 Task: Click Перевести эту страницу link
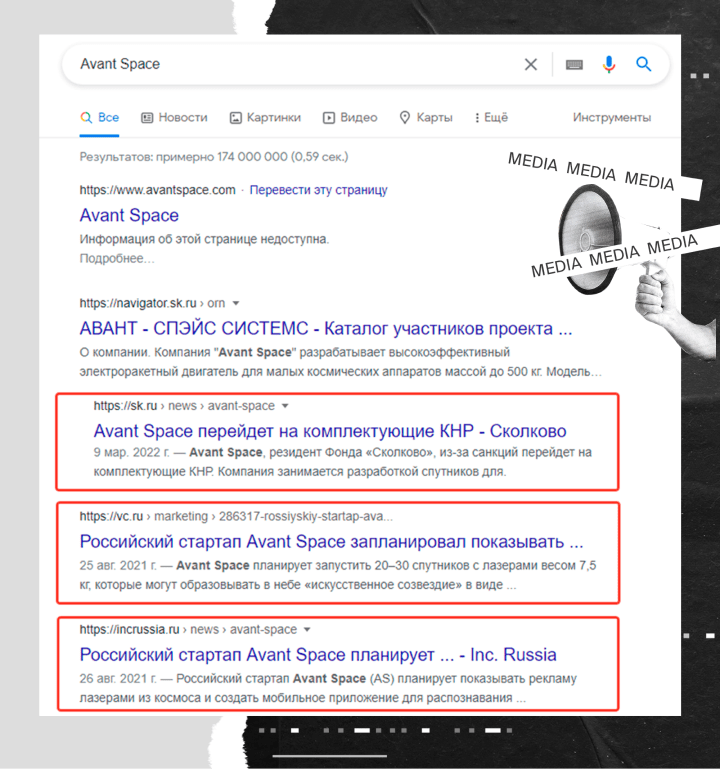318,190
